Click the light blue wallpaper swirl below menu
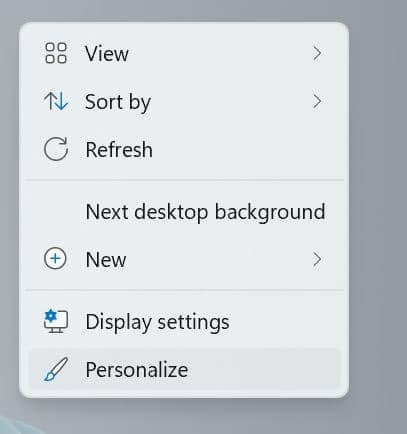Viewport: 407px width, 434px height. [x=17, y=425]
